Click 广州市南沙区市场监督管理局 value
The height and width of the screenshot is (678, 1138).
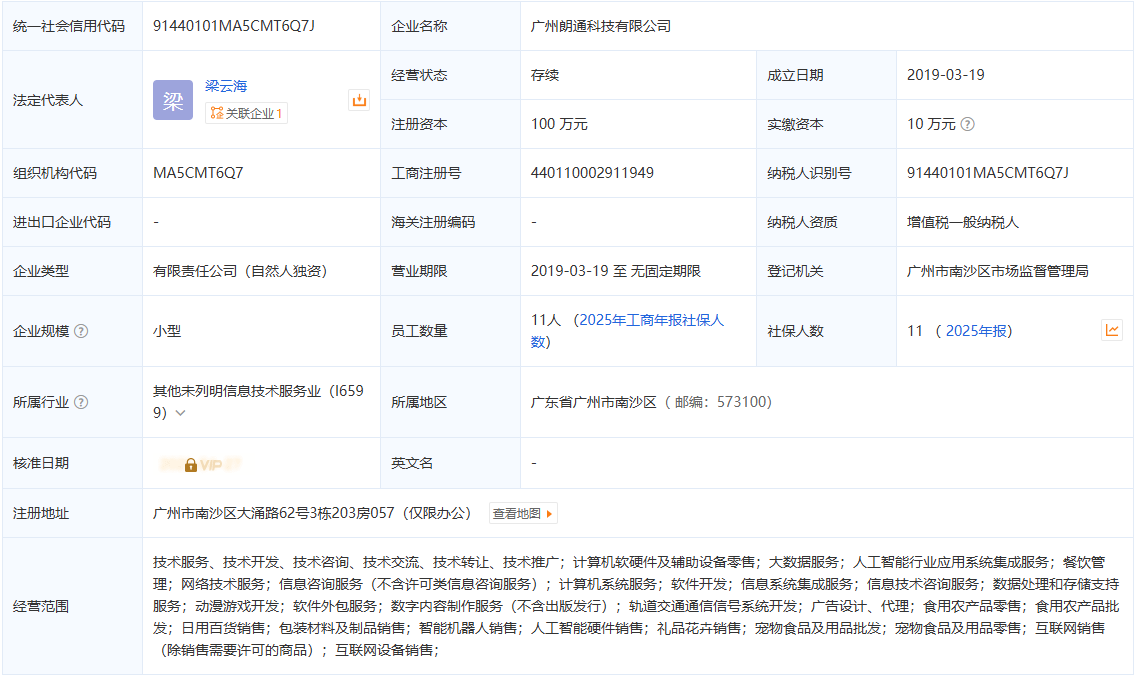pos(998,271)
